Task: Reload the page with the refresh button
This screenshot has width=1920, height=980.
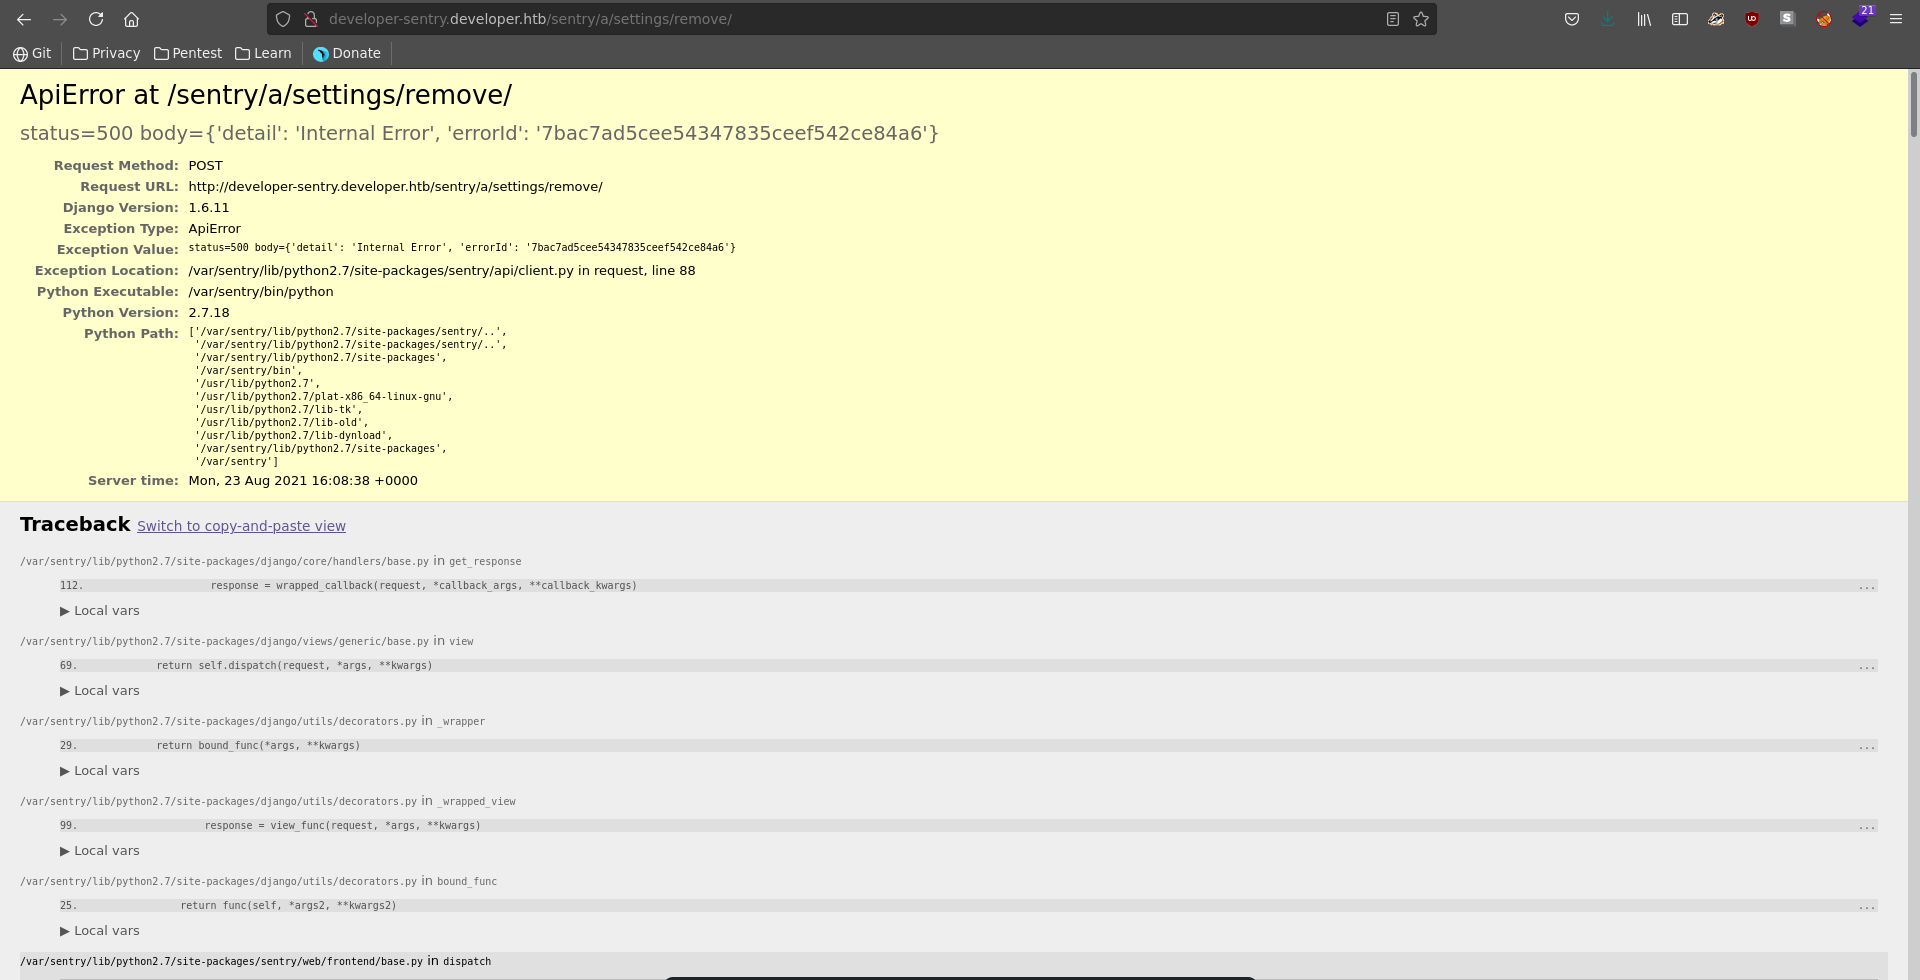Action: [x=96, y=19]
